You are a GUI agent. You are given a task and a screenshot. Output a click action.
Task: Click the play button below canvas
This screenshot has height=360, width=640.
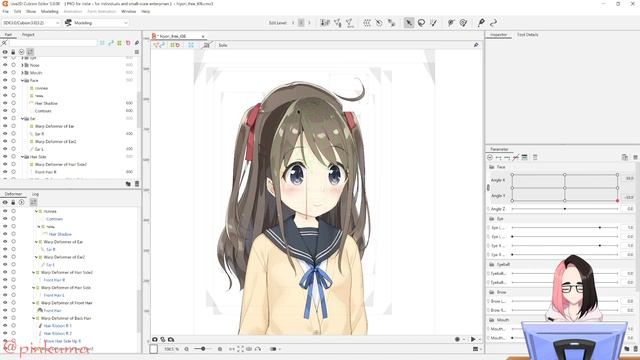[473, 339]
